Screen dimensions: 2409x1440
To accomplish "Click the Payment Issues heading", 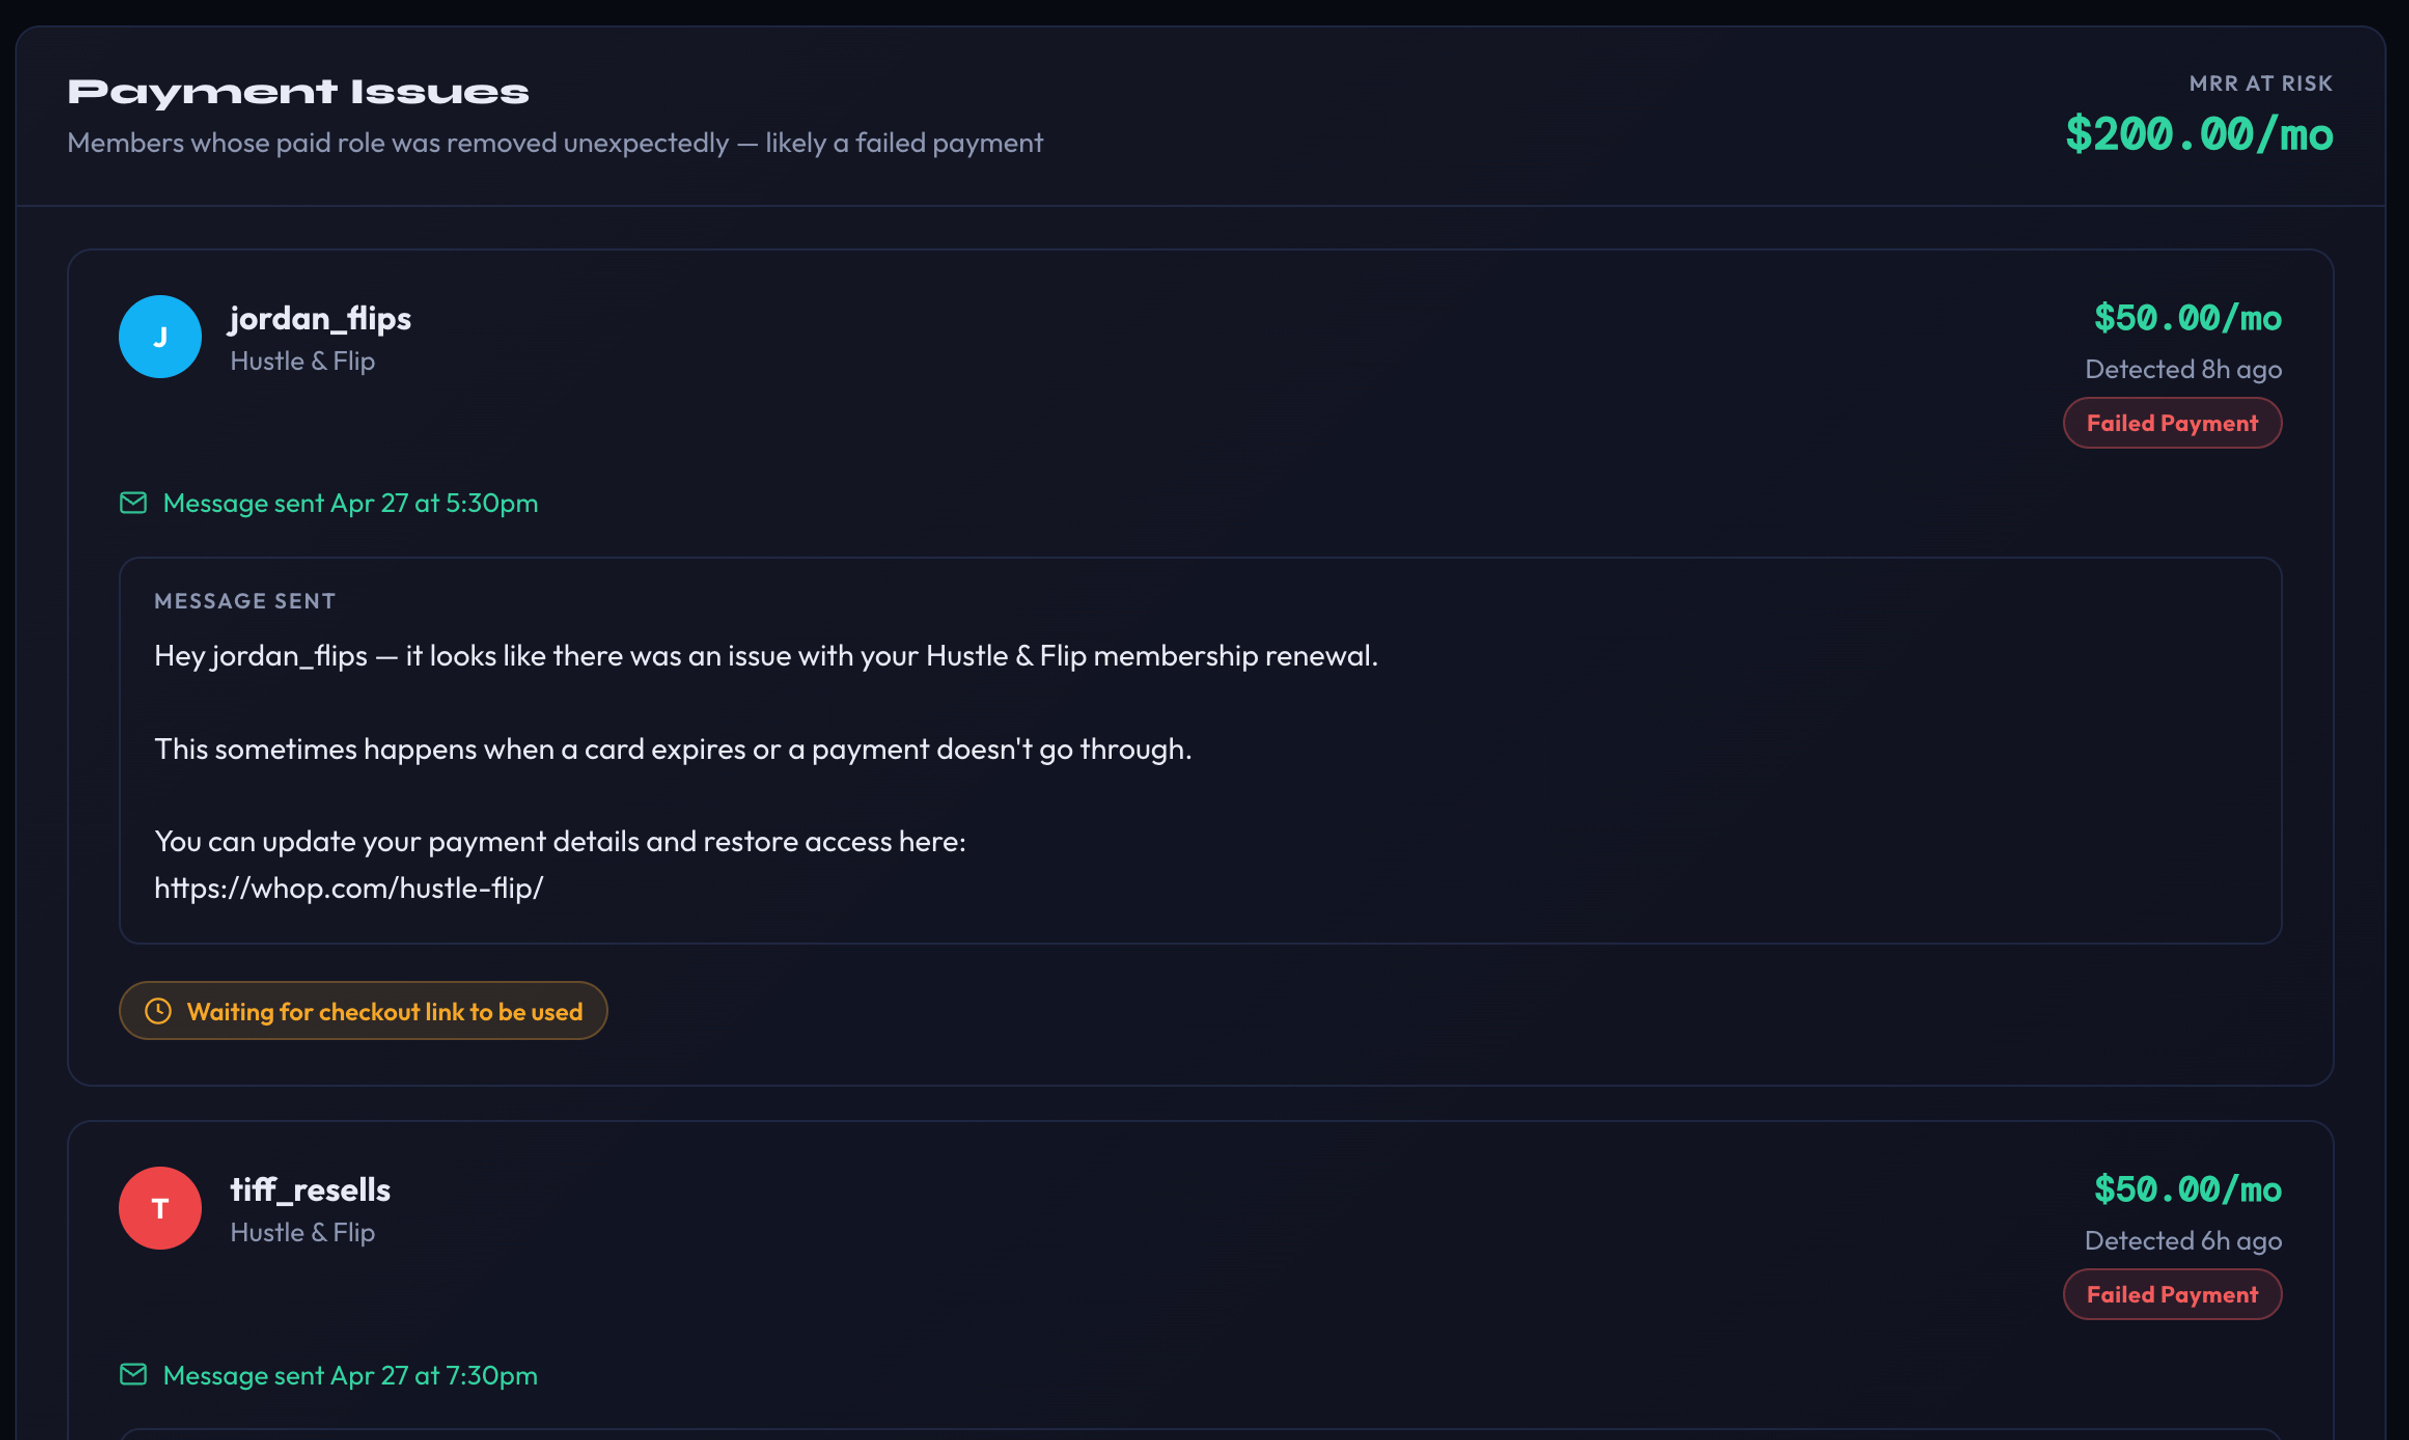I will (298, 92).
